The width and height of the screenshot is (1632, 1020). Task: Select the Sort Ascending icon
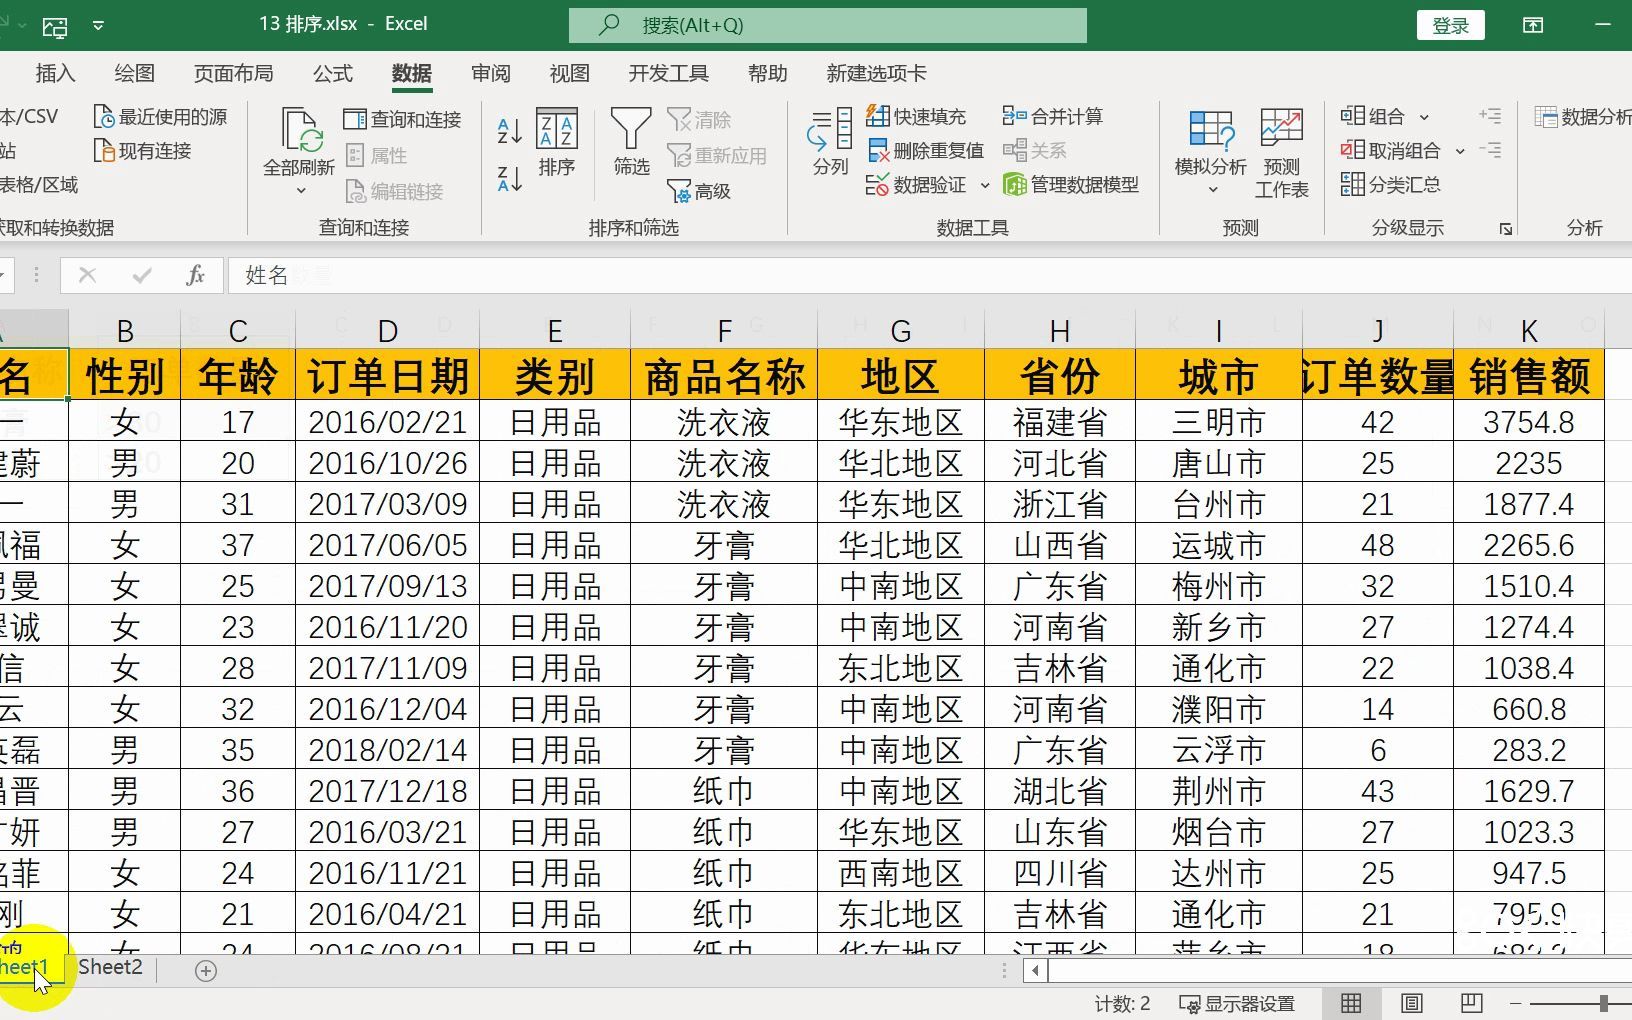[x=508, y=128]
